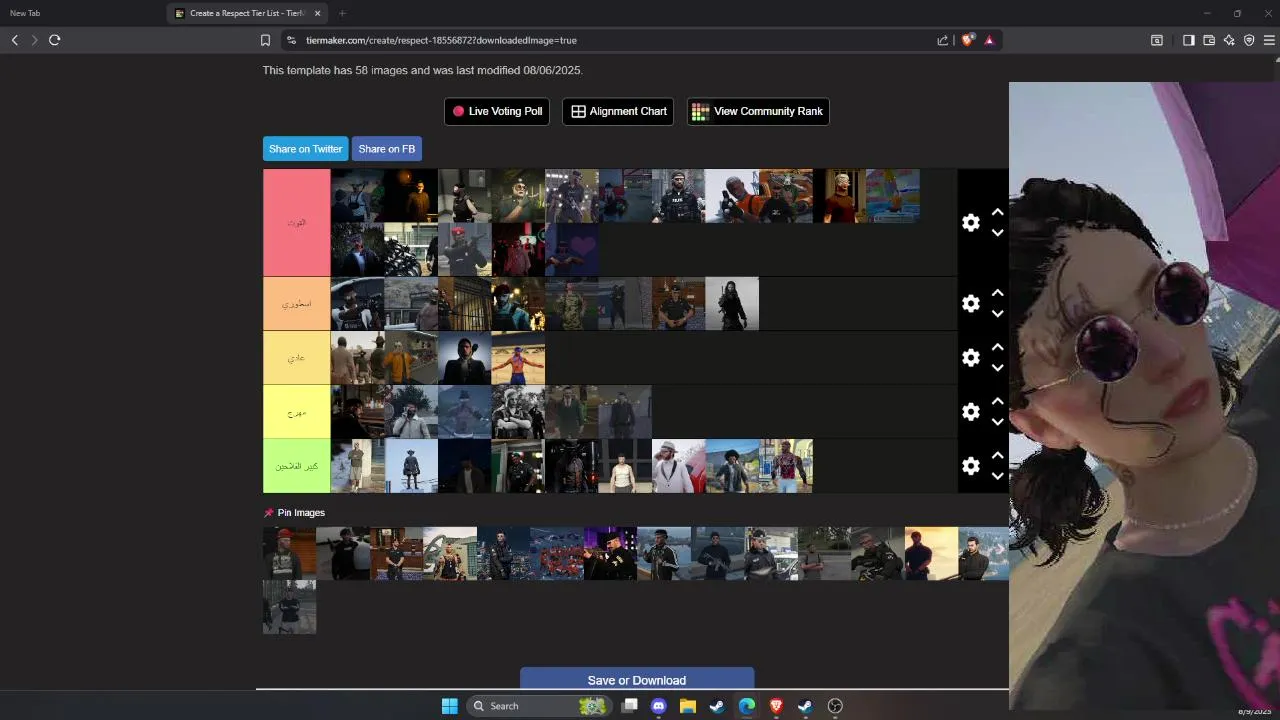Close the Create a Respect Tier List tab
Image resolution: width=1280 pixels, height=720 pixels.
(x=318, y=13)
